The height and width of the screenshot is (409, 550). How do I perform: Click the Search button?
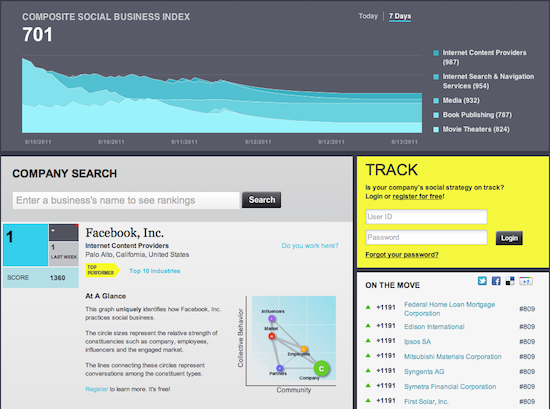261,200
